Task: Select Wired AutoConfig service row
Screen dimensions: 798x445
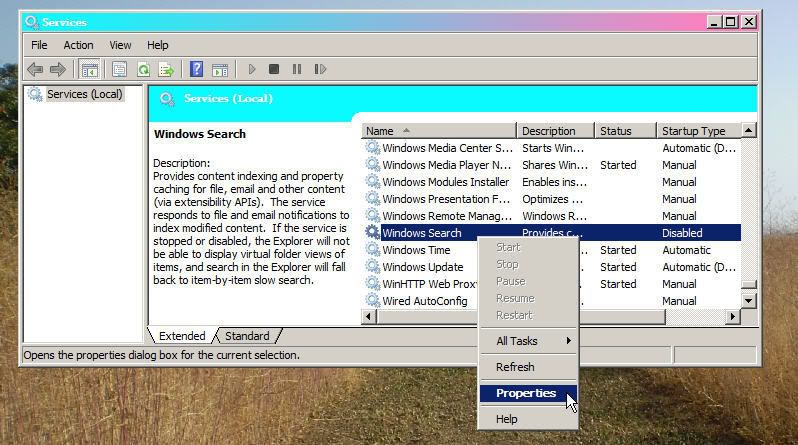Action: pos(551,301)
